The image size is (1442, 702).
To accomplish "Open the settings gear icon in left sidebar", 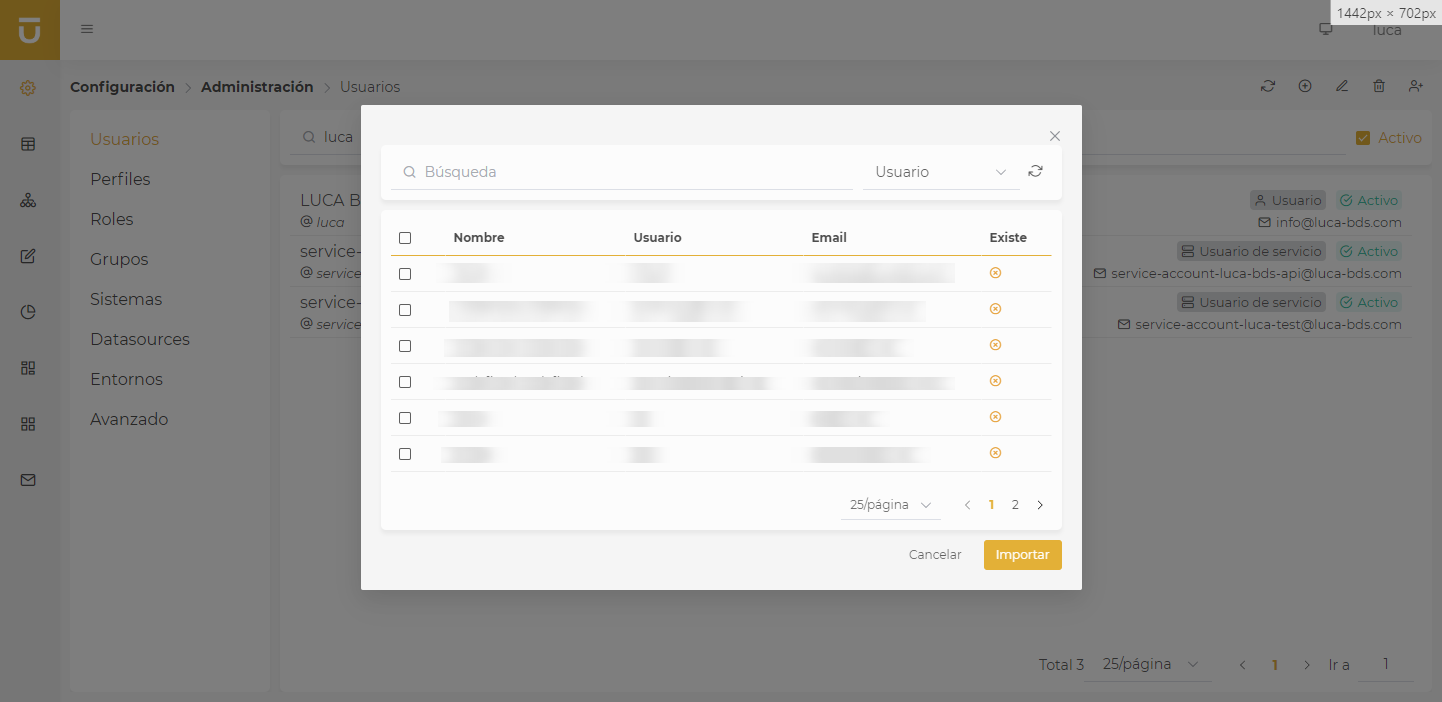I will 28,88.
